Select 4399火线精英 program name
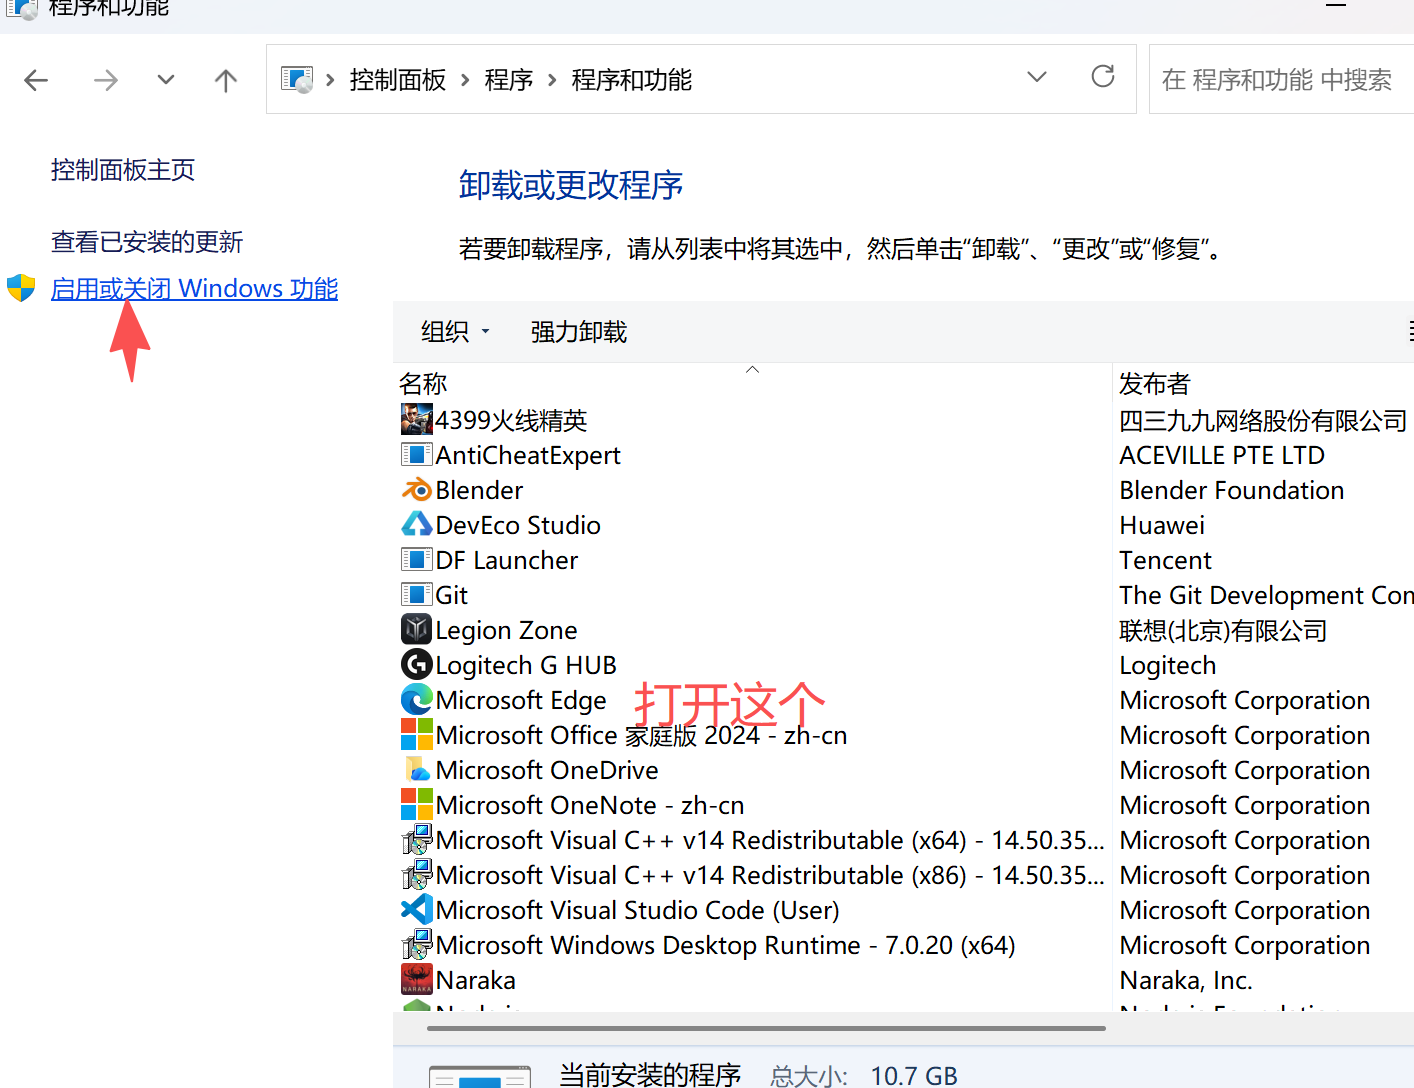The height and width of the screenshot is (1088, 1414). 511,420
